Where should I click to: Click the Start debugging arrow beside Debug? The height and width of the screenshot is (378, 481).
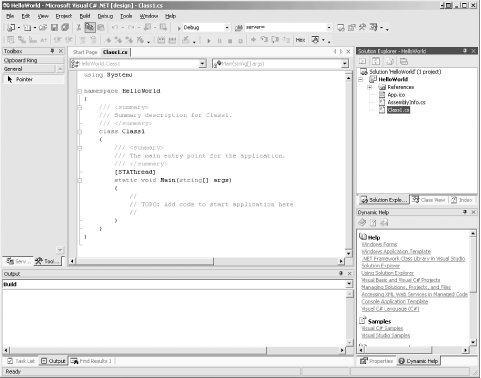click(179, 28)
